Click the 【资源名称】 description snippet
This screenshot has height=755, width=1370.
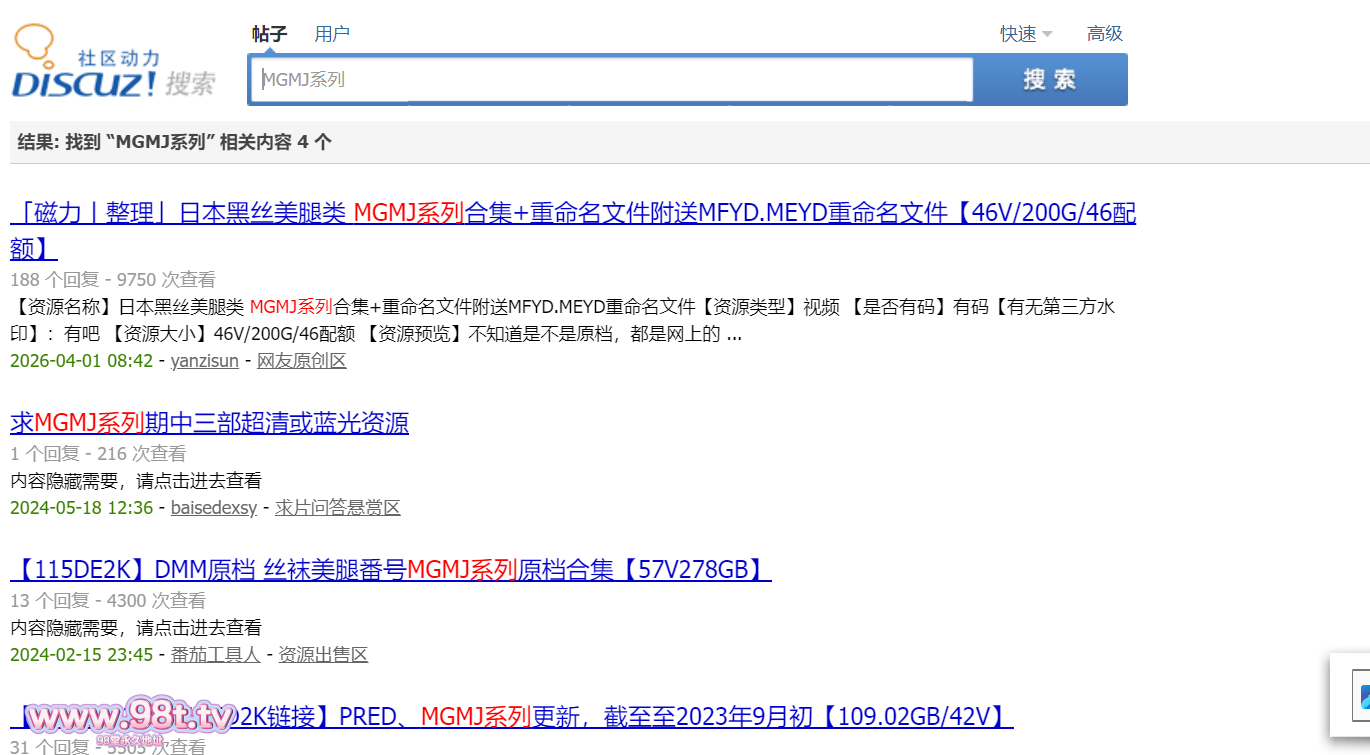click(x=563, y=320)
